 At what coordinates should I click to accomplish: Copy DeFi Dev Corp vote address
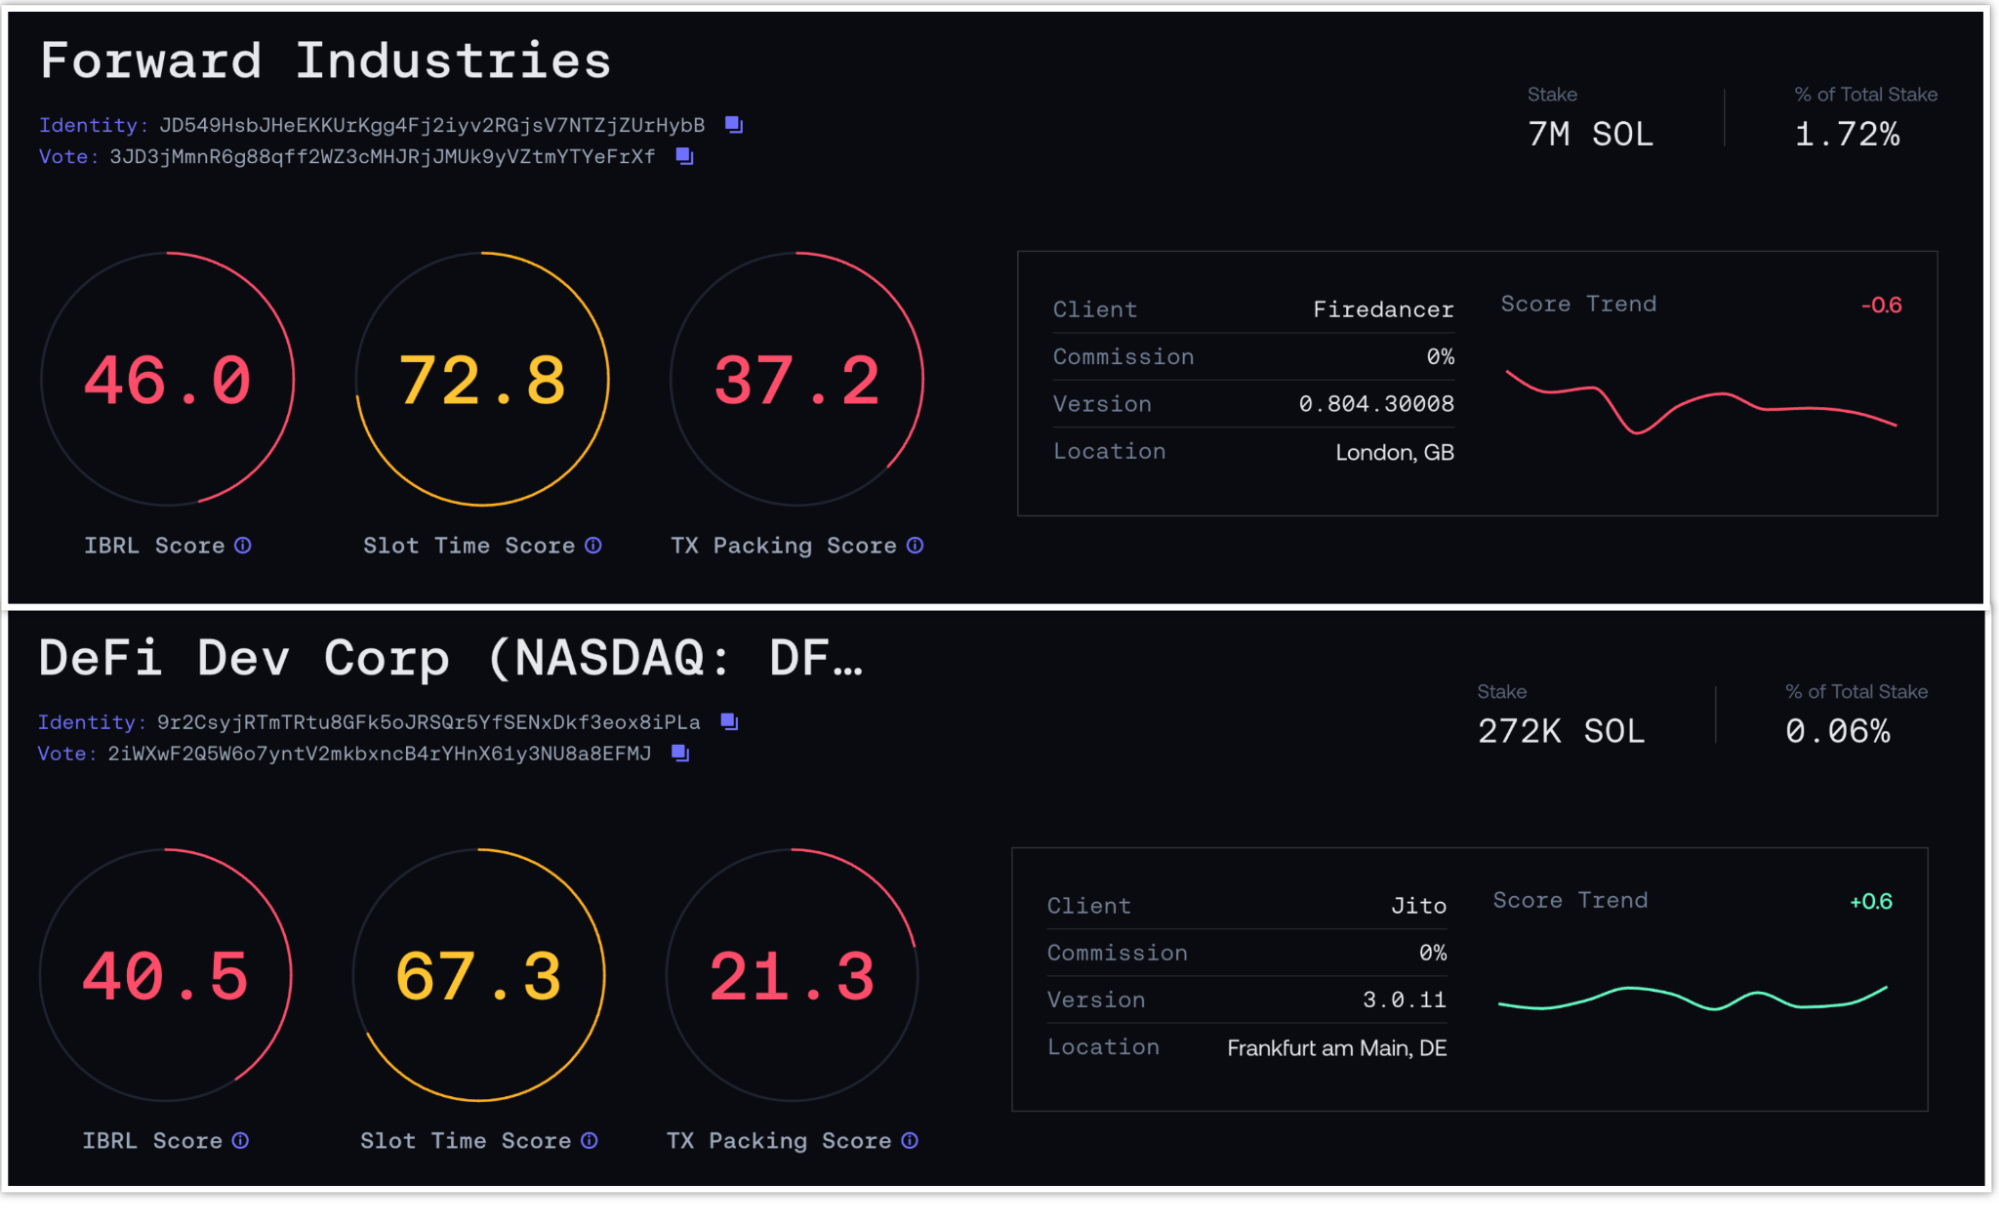click(681, 753)
